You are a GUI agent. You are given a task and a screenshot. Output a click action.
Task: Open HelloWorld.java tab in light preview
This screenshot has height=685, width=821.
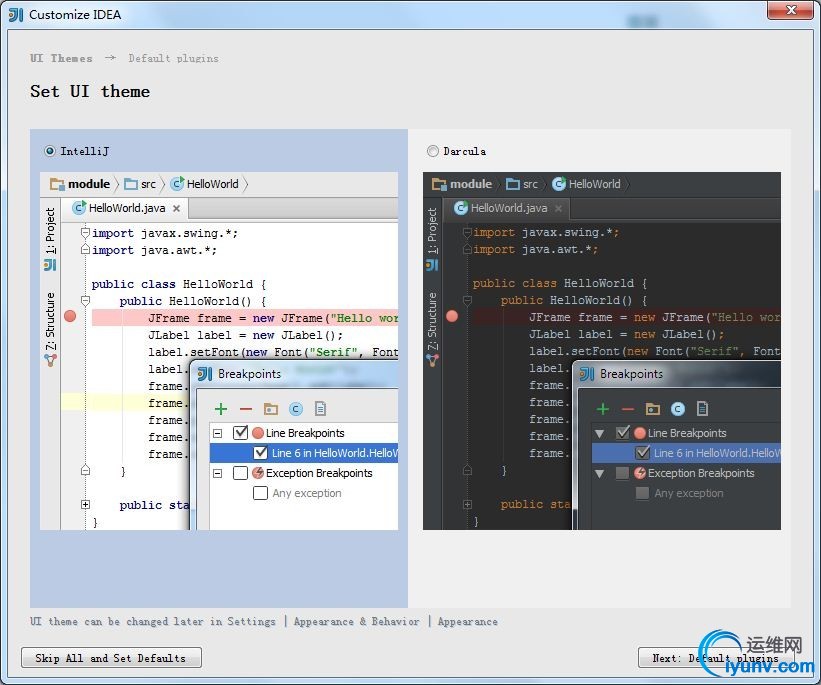click(126, 208)
